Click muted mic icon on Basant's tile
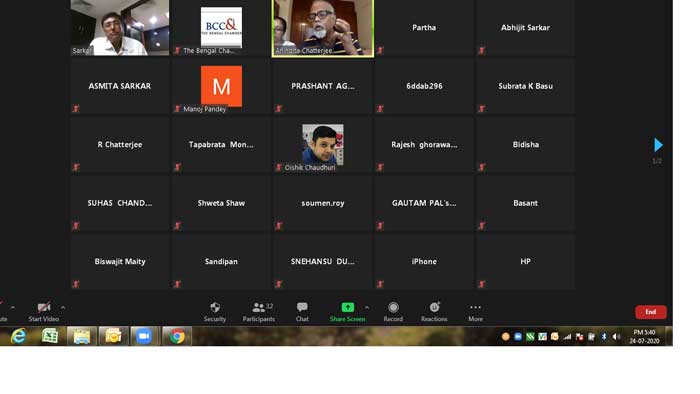 [x=482, y=226]
